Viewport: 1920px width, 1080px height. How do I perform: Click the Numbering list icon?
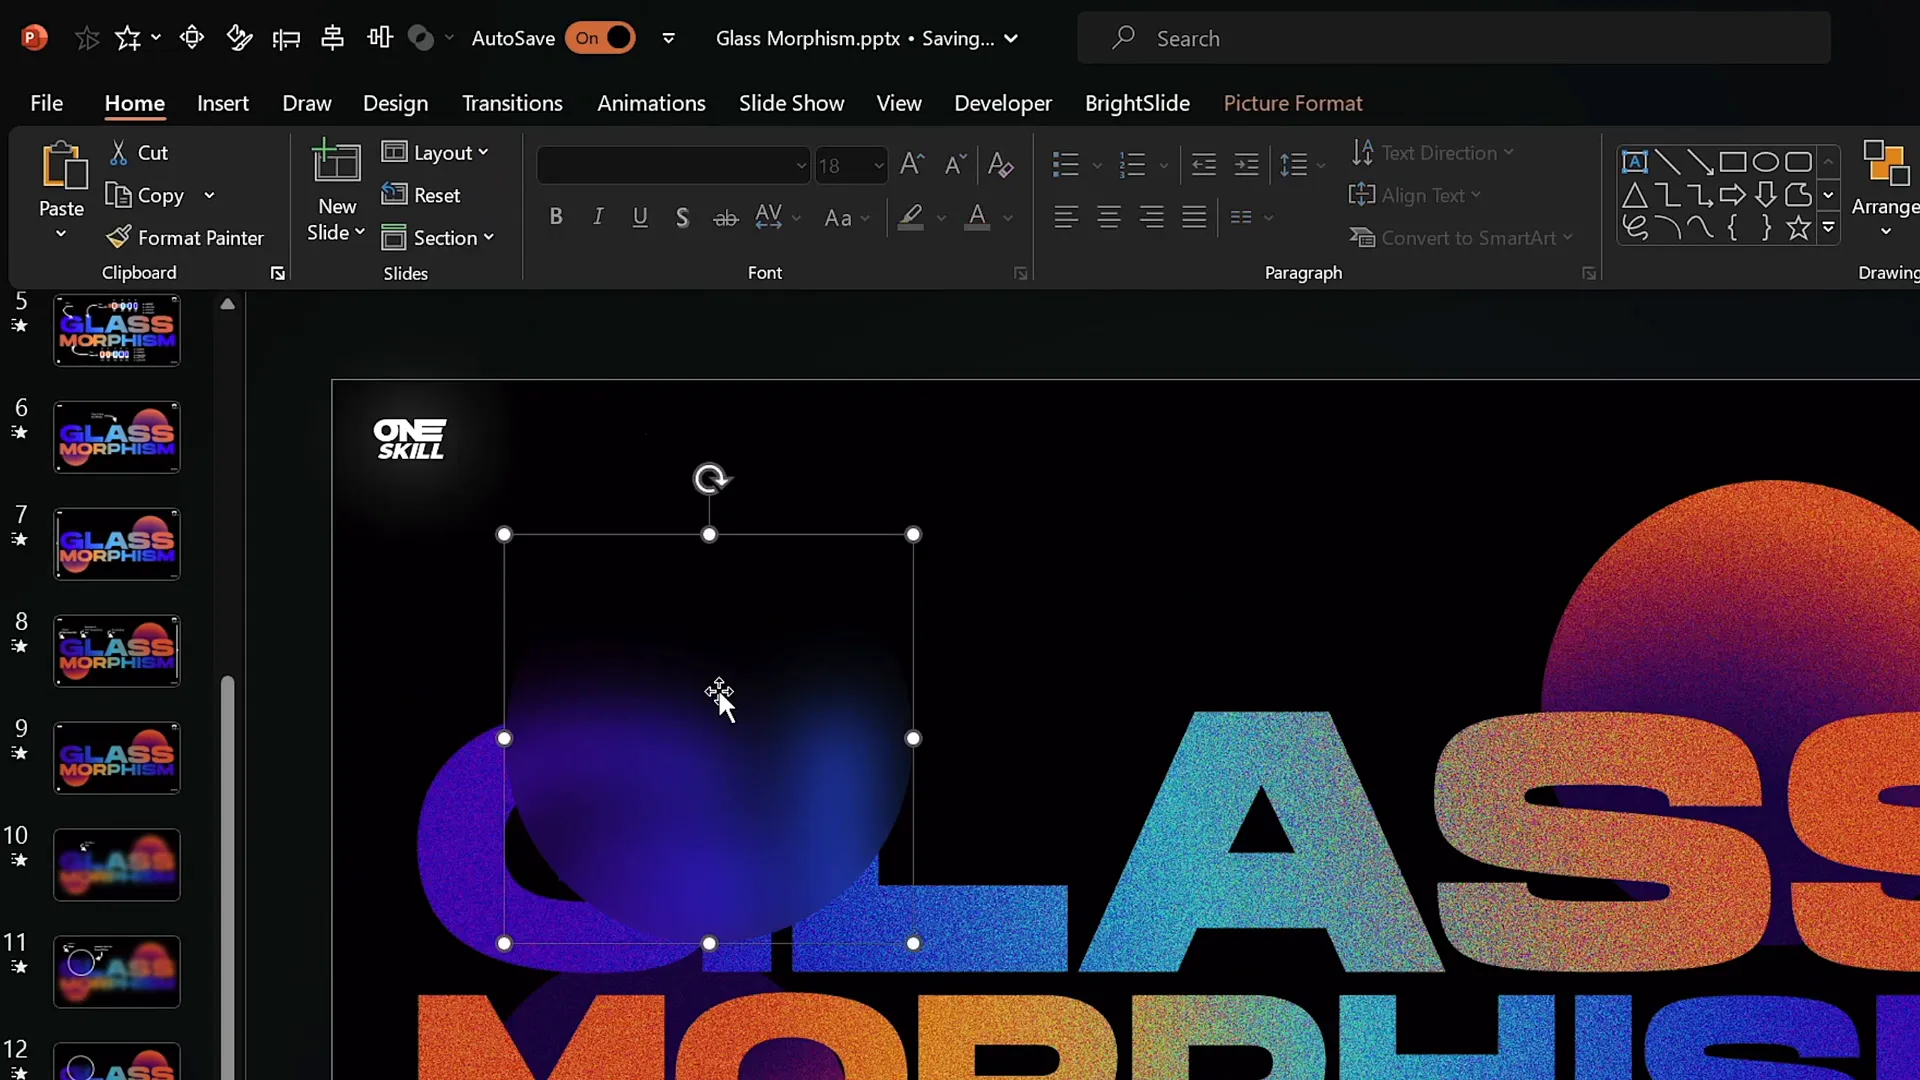1132,164
